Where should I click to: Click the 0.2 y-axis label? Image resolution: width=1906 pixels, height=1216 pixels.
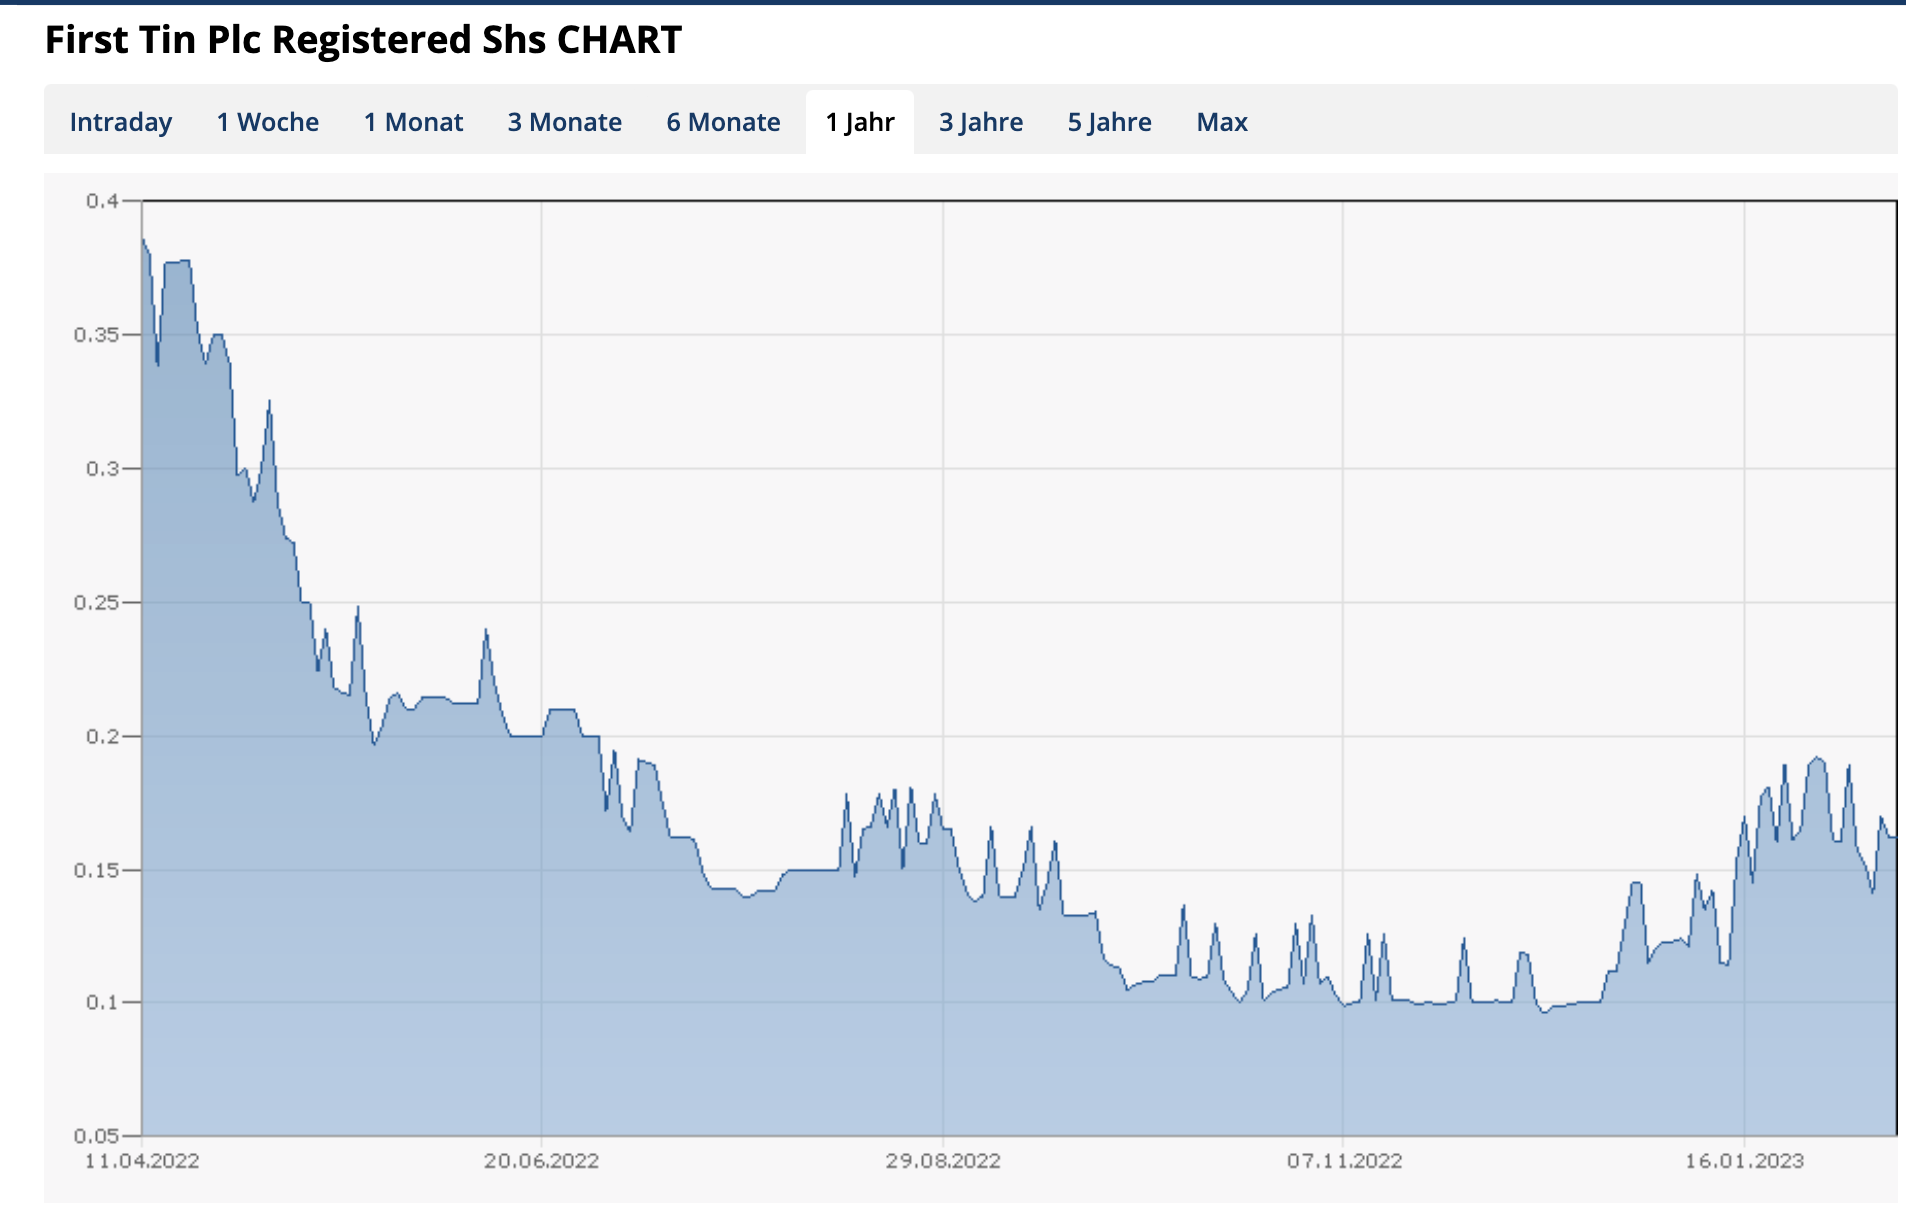point(102,736)
